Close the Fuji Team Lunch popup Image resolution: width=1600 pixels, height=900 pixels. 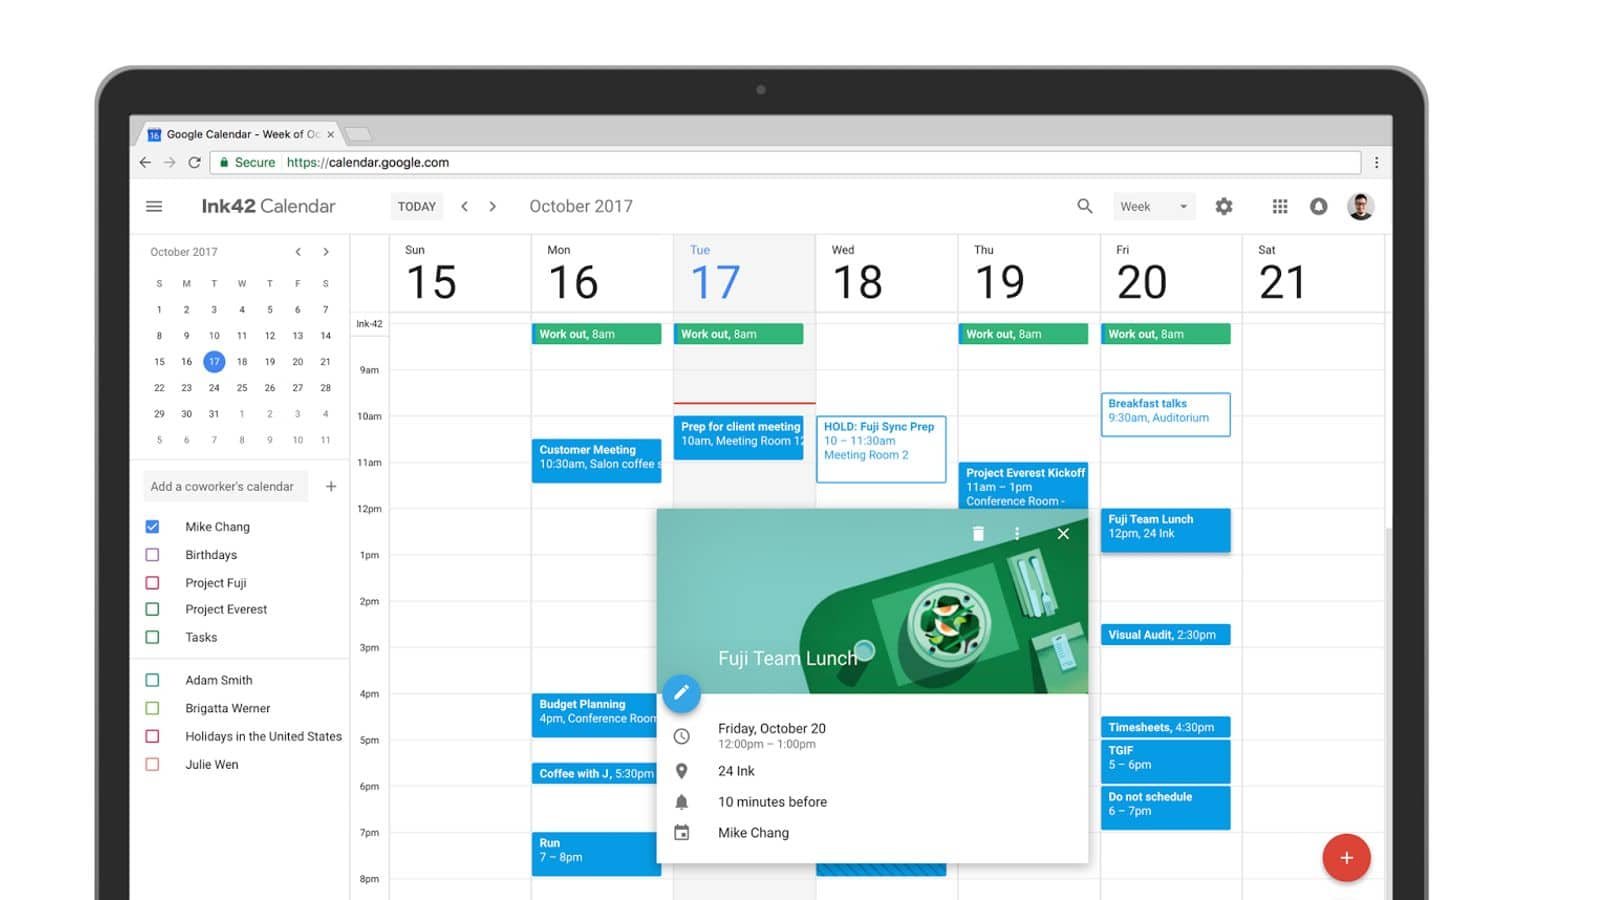[1063, 534]
